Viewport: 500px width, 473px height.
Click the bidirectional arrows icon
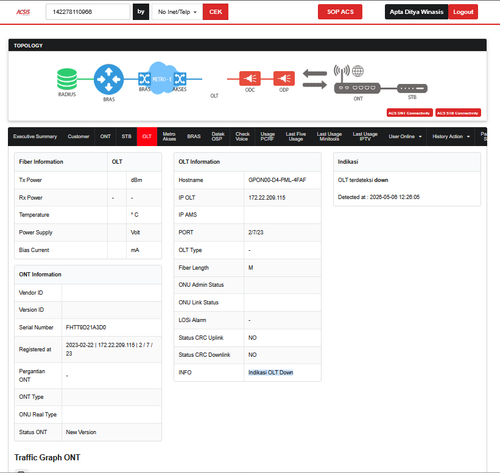(315, 79)
